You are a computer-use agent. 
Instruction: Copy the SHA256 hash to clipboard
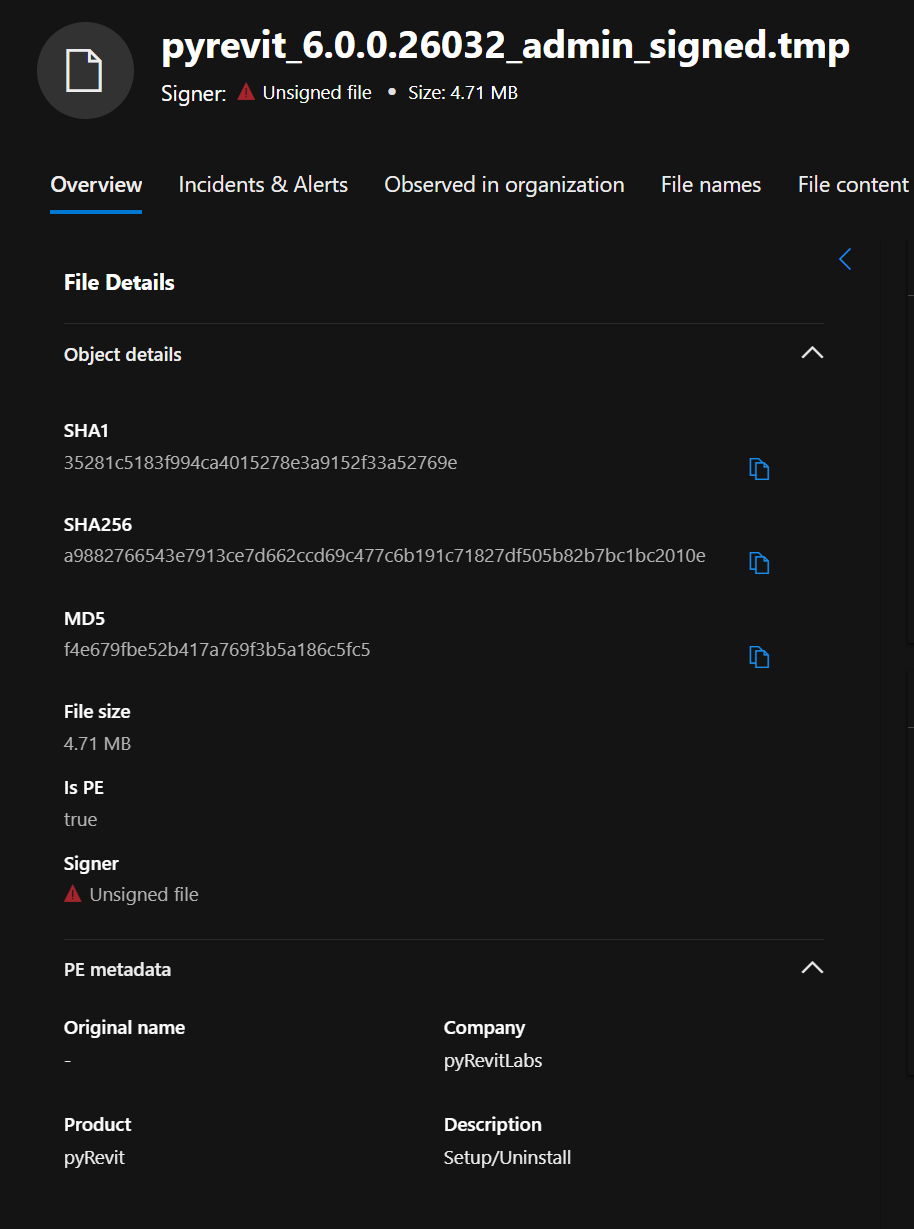(x=759, y=563)
